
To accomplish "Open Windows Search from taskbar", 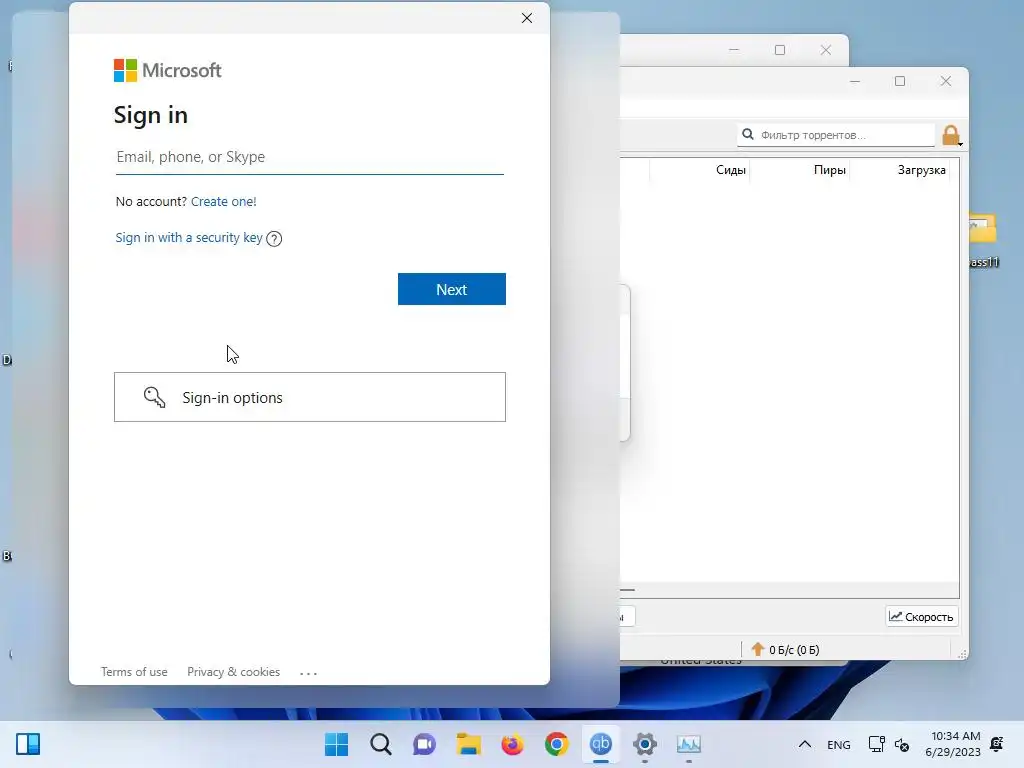I will click(x=381, y=744).
